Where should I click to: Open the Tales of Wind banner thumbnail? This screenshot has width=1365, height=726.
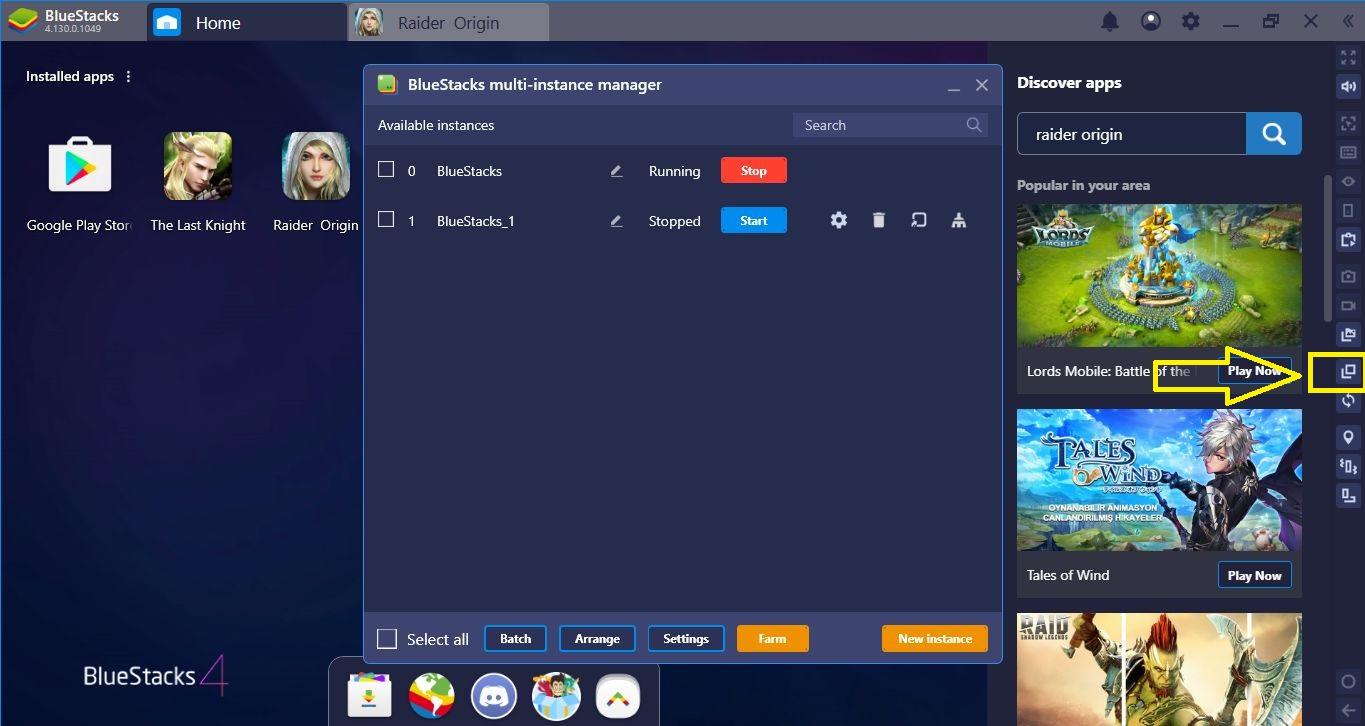point(1160,480)
